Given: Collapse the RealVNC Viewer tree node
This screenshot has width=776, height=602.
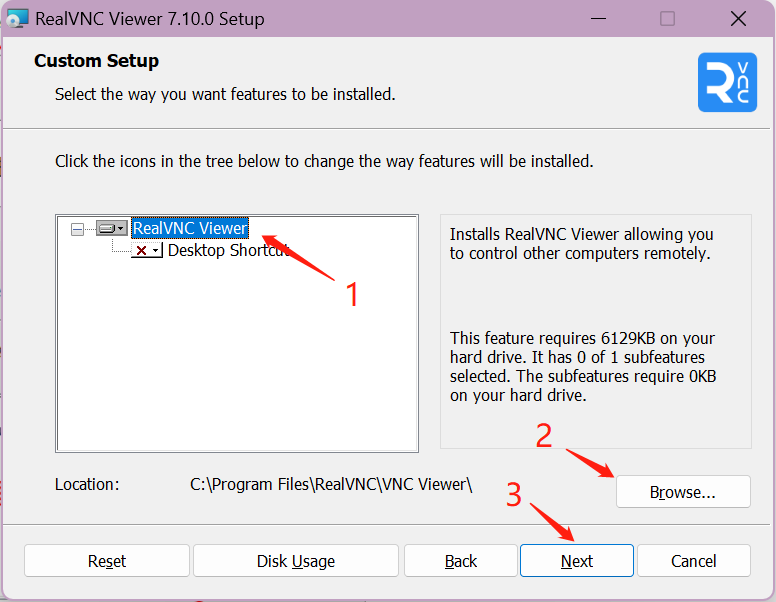Looking at the screenshot, I should point(77,228).
